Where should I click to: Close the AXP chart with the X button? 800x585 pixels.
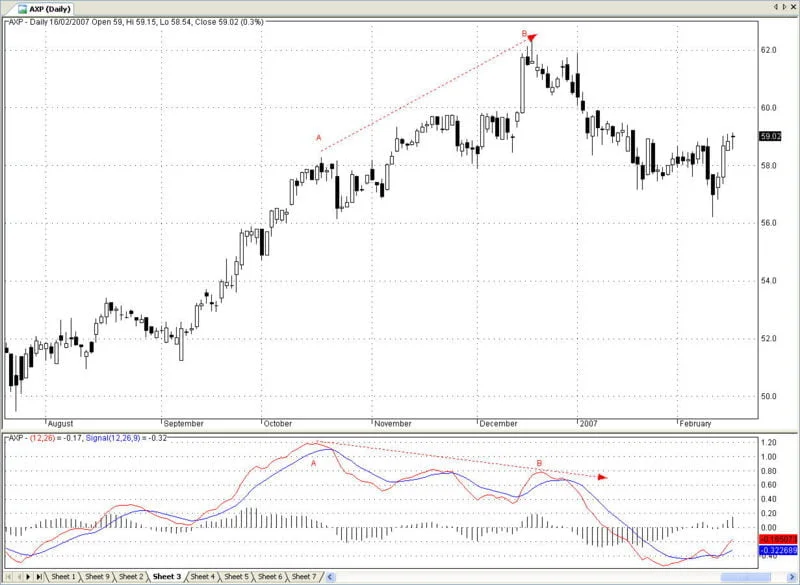pyautogui.click(x=794, y=7)
